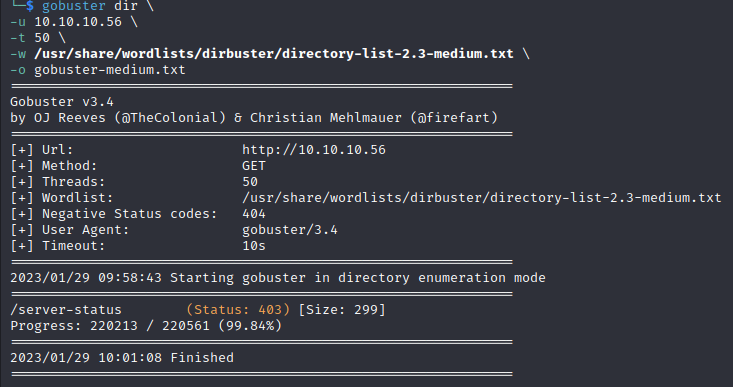Click the wordlist path after -w flag
This screenshot has width=733, height=387.
coord(273,54)
